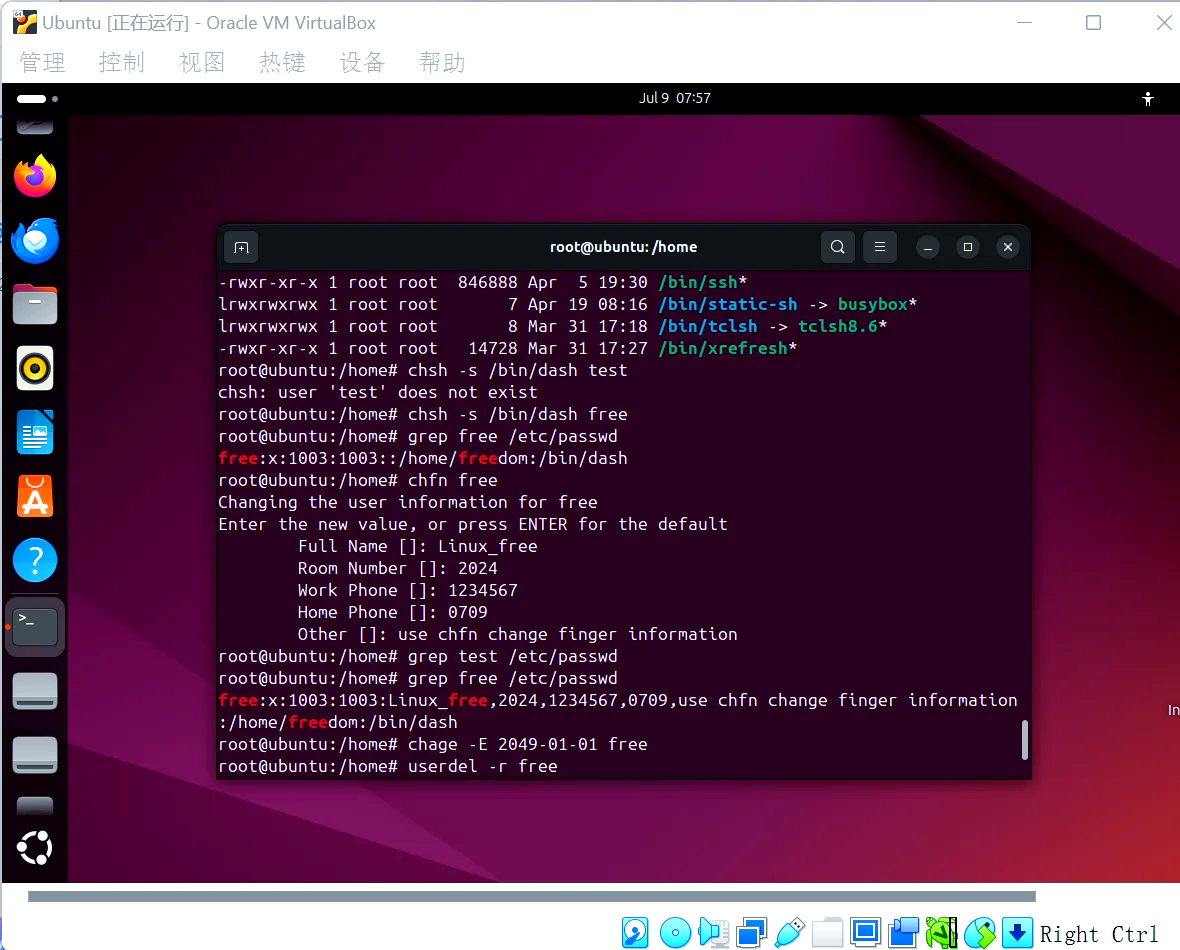Open Firefox from the Ubuntu dock
The width and height of the screenshot is (1180, 950).
pos(35,176)
